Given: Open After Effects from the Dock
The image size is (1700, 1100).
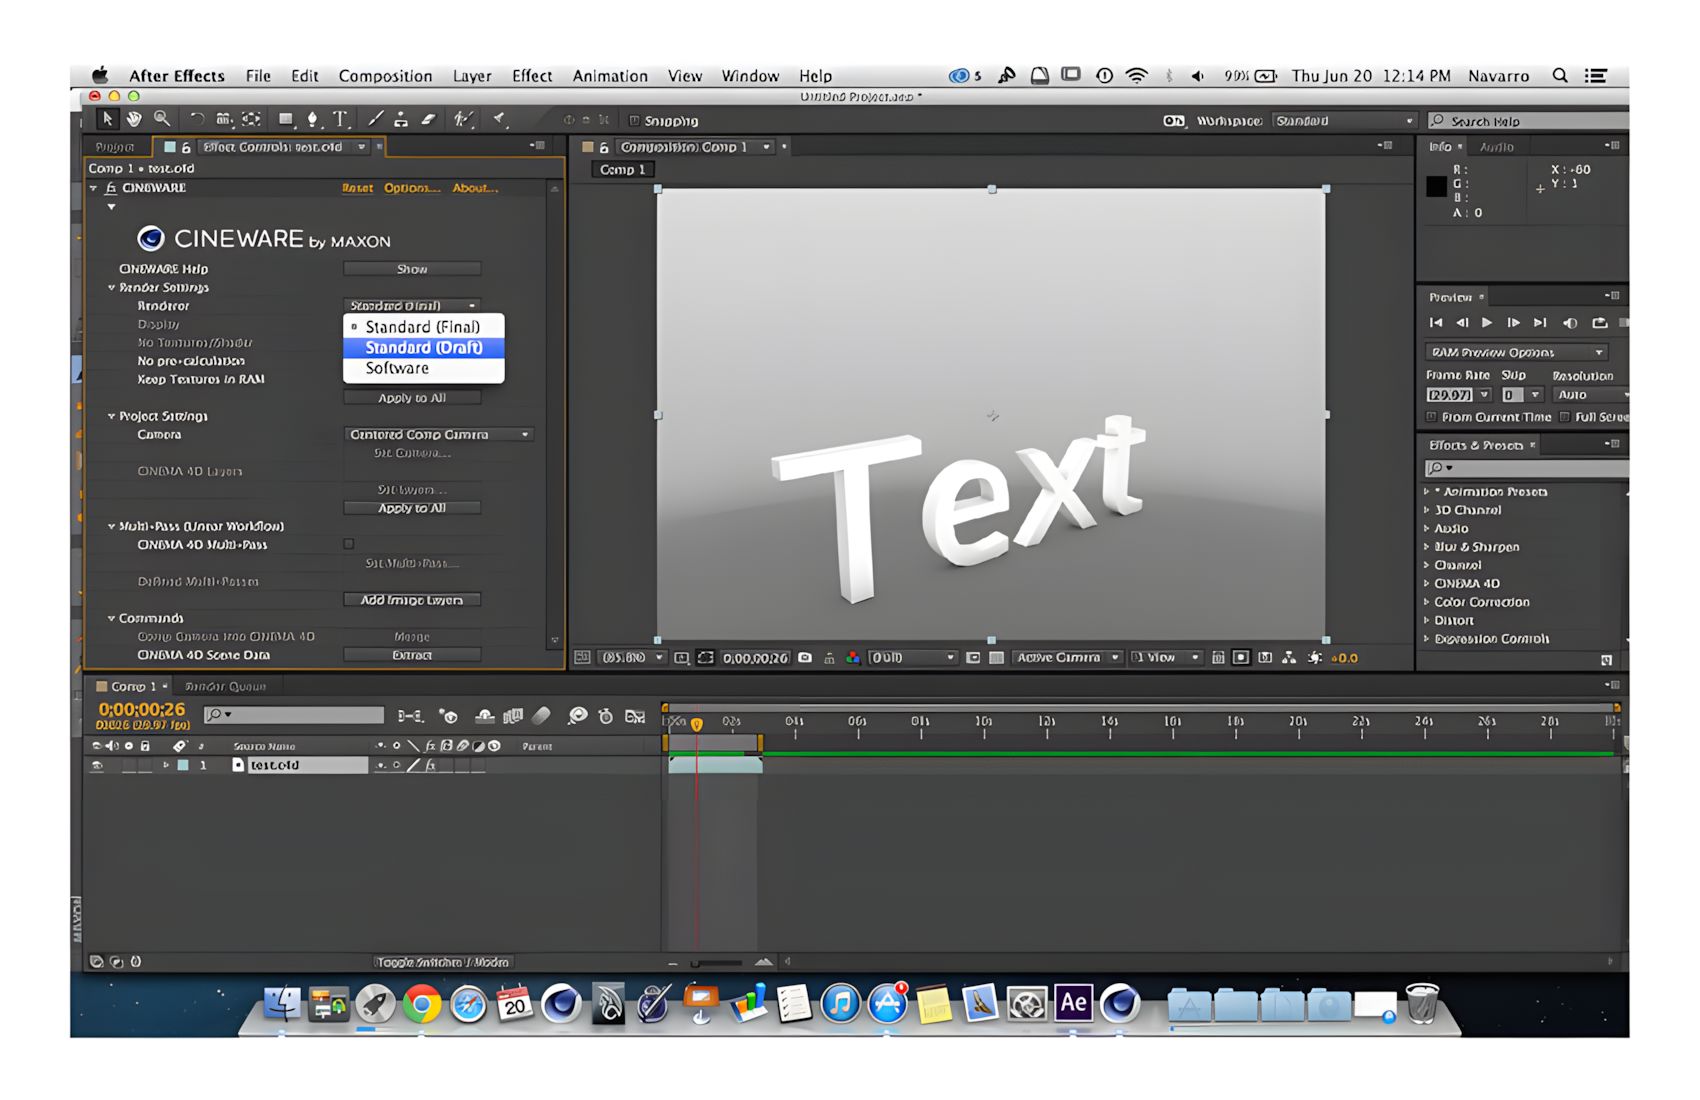Looking at the screenshot, I should (x=1073, y=1003).
